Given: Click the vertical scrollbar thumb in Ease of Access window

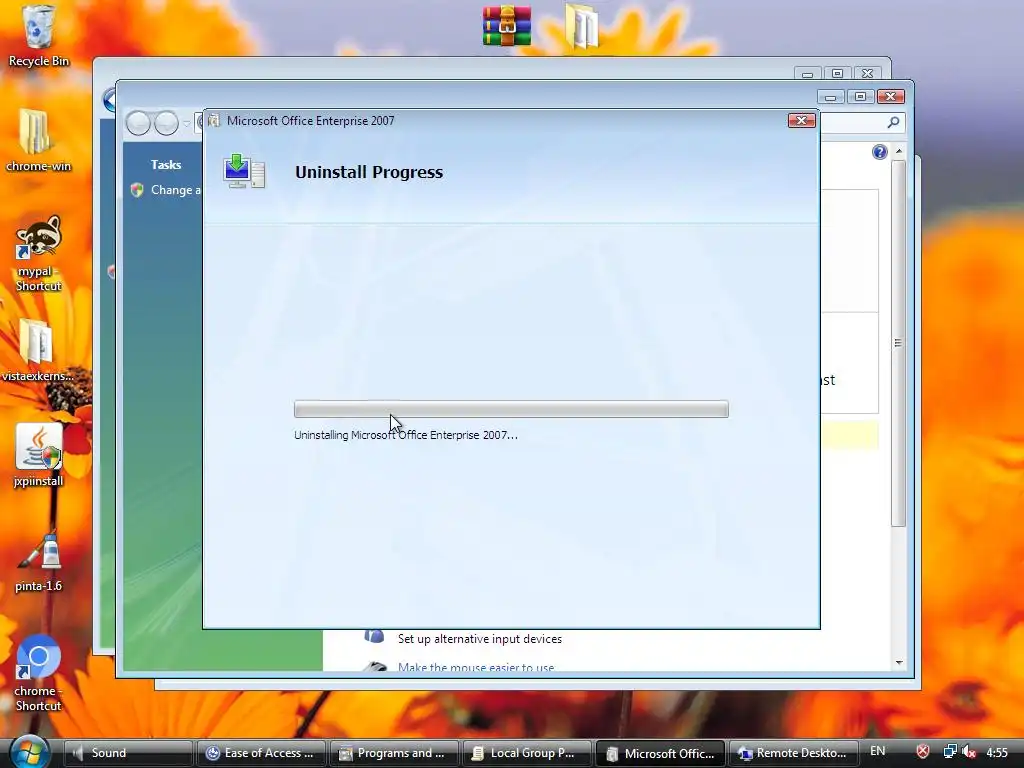Looking at the screenshot, I should 899,343.
